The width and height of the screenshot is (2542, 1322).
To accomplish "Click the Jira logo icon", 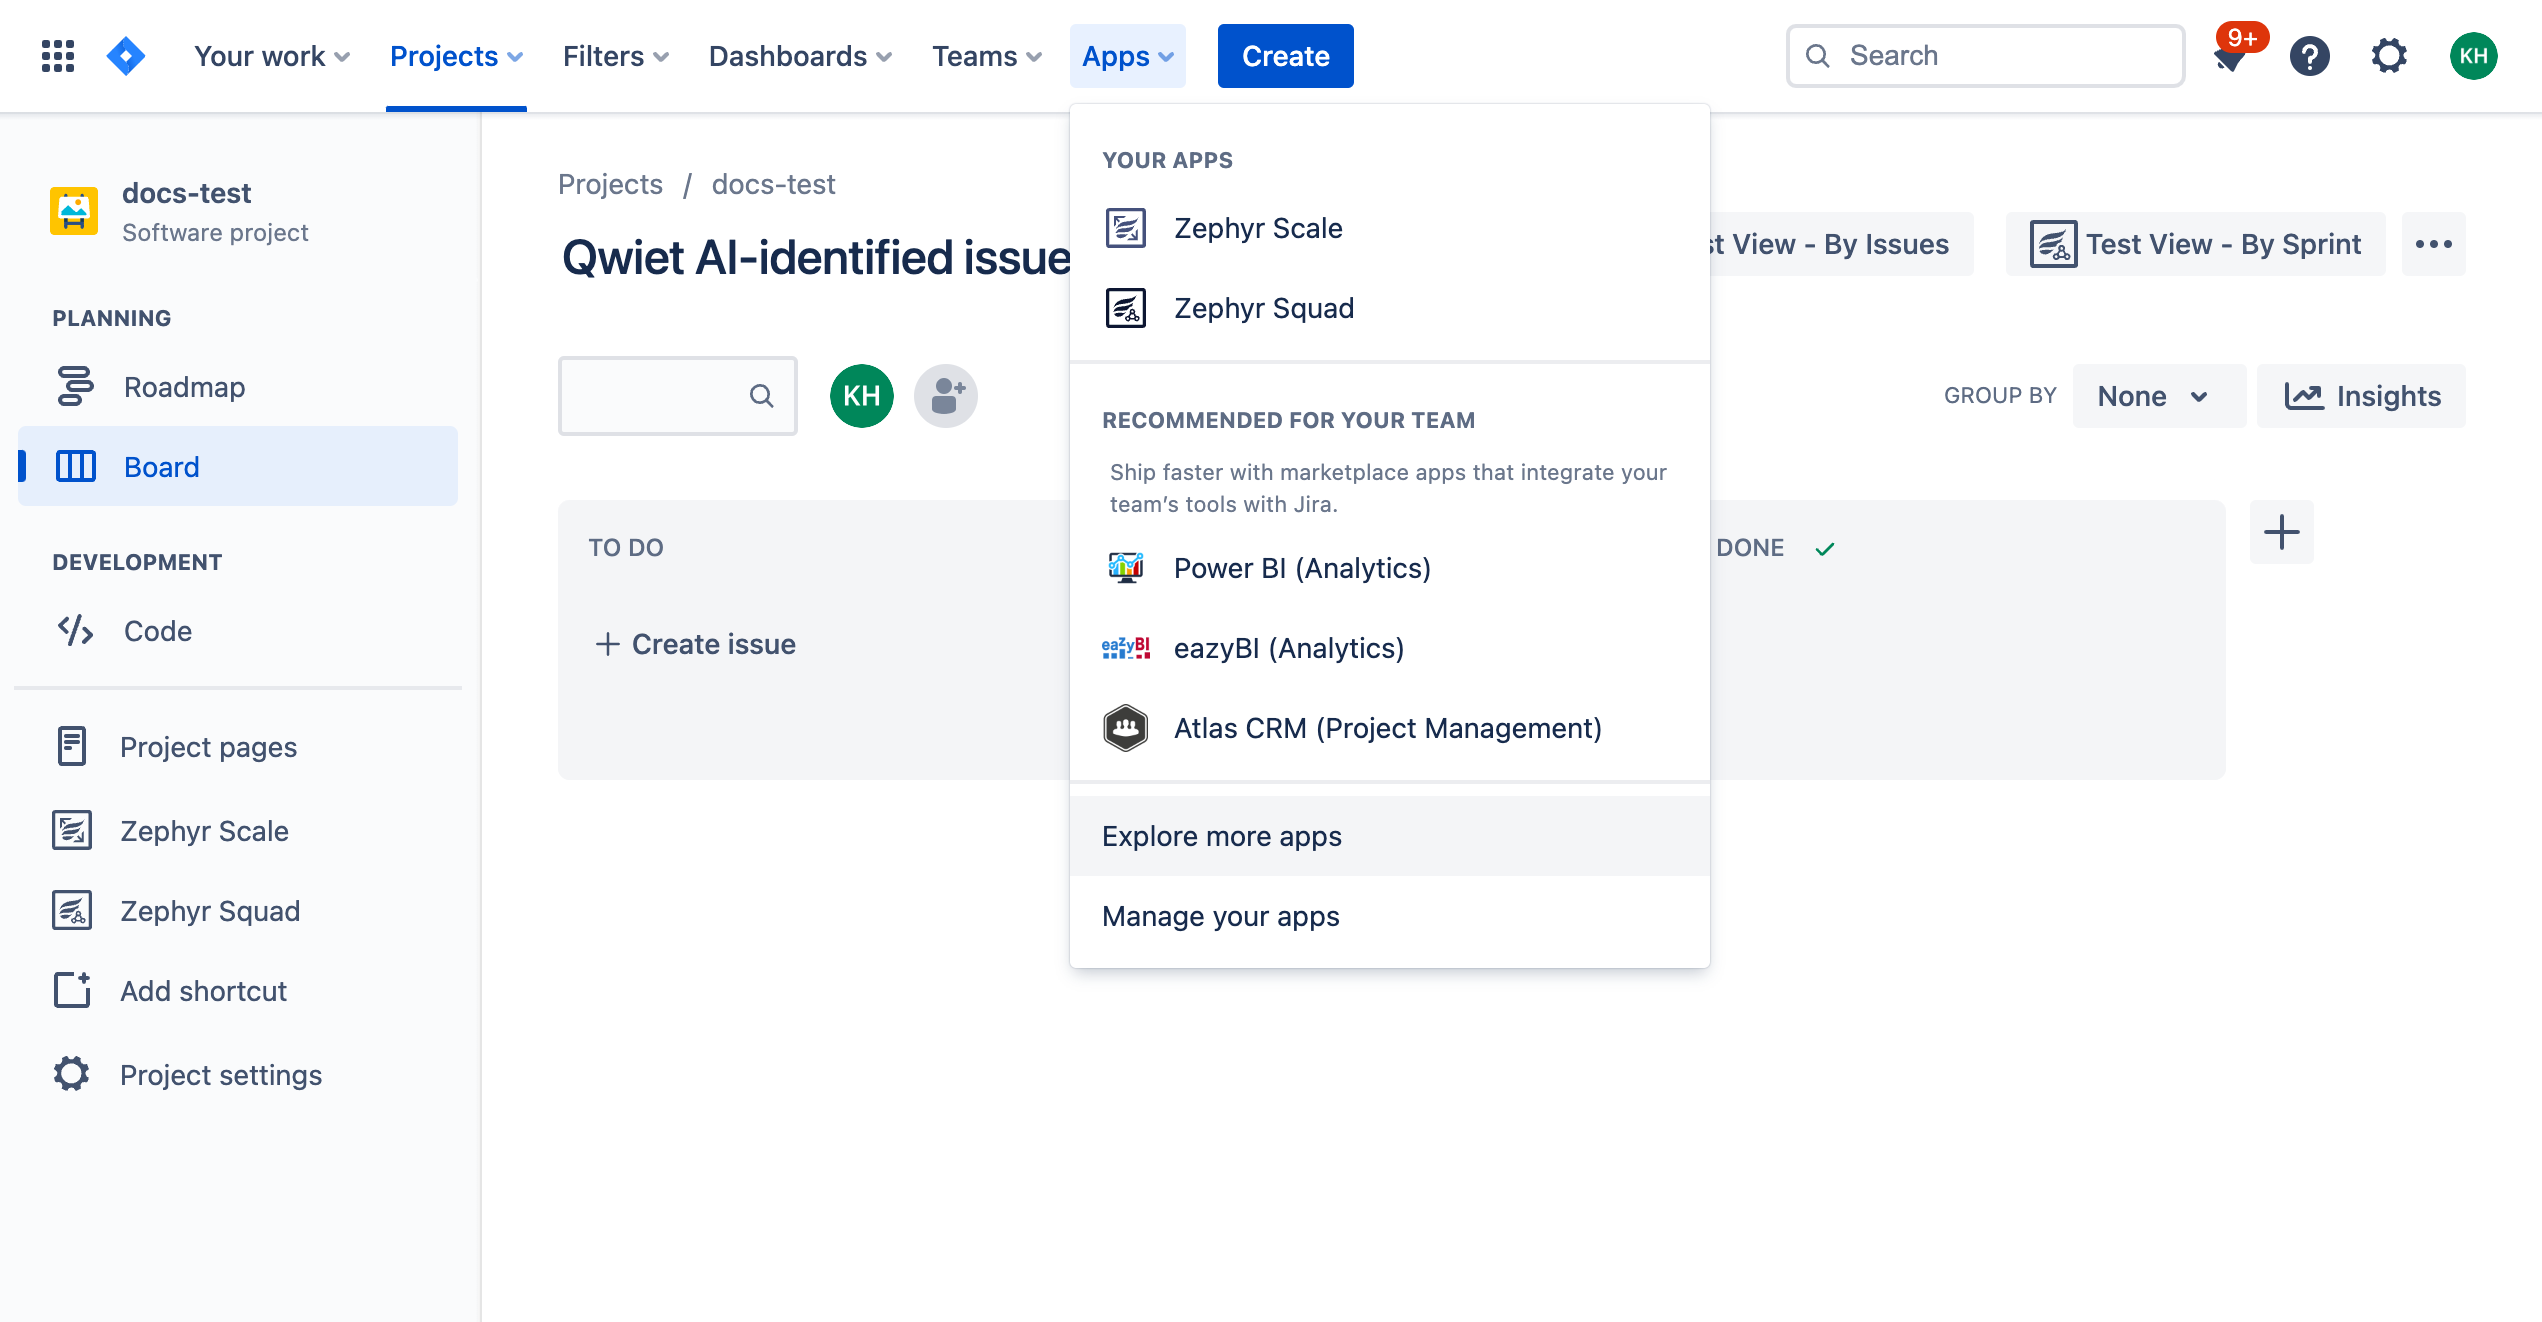I will coord(126,56).
